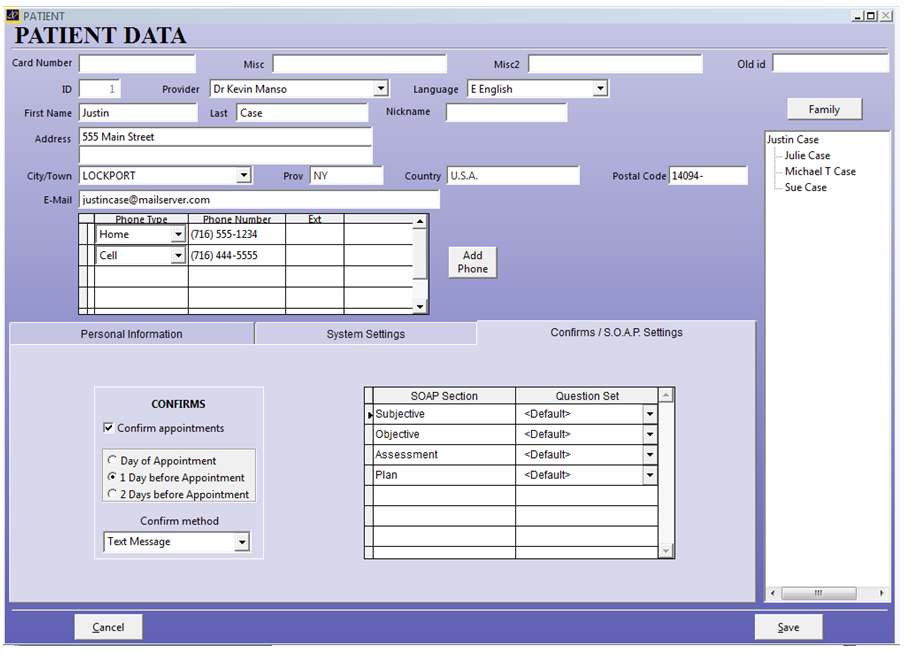Select Day of Appointment radio option

tap(112, 461)
